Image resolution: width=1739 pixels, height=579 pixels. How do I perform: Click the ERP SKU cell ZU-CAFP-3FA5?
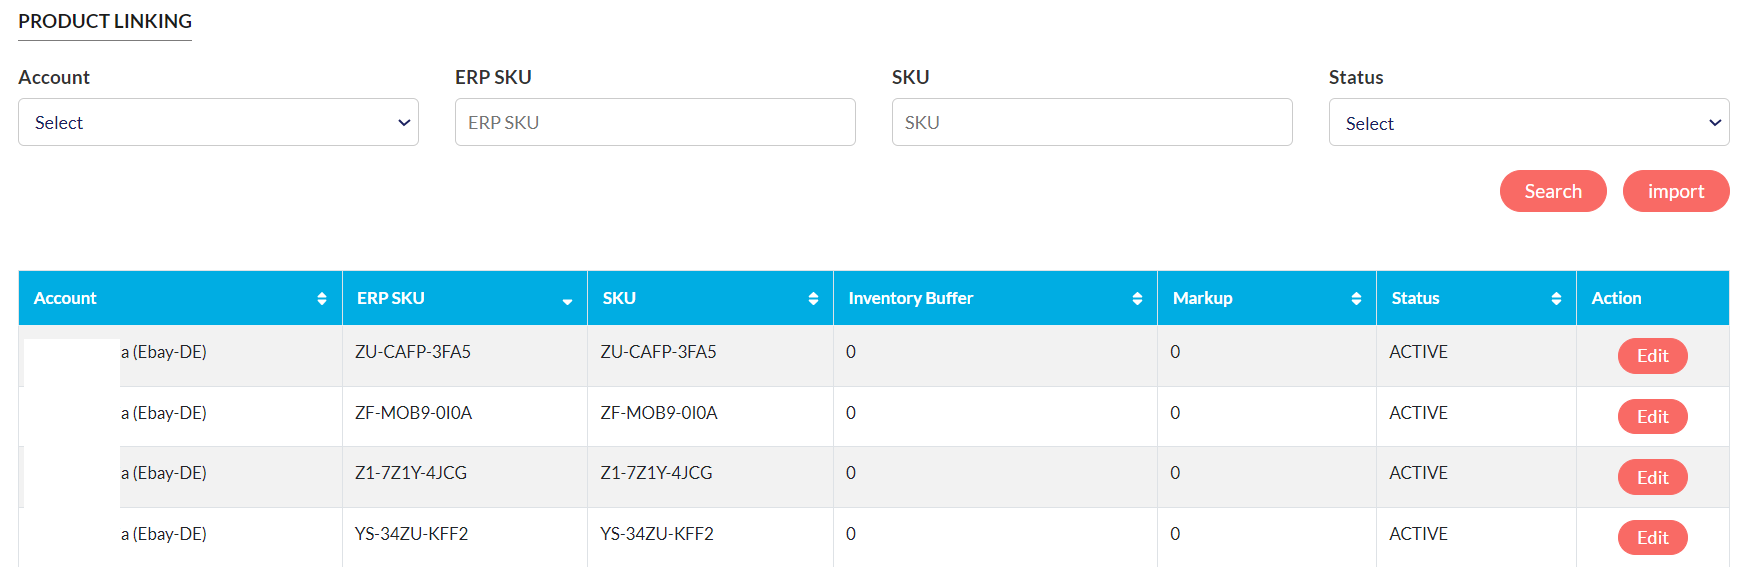[x=413, y=352]
